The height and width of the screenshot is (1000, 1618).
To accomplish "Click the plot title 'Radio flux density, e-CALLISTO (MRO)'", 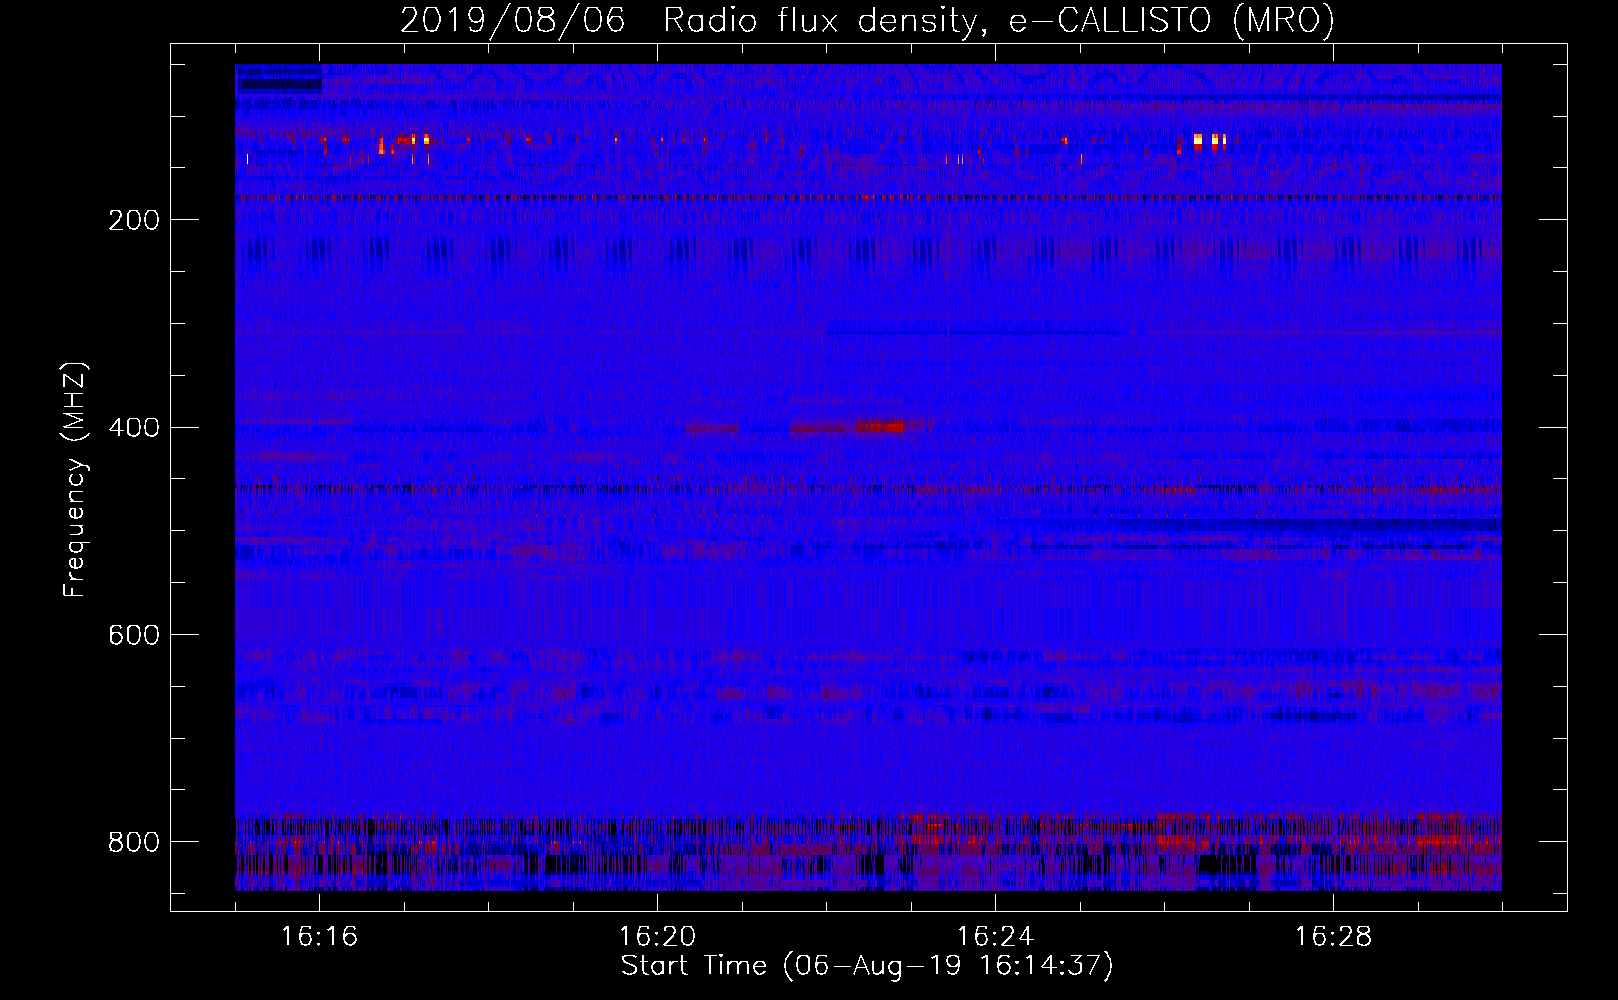I will tap(998, 20).
